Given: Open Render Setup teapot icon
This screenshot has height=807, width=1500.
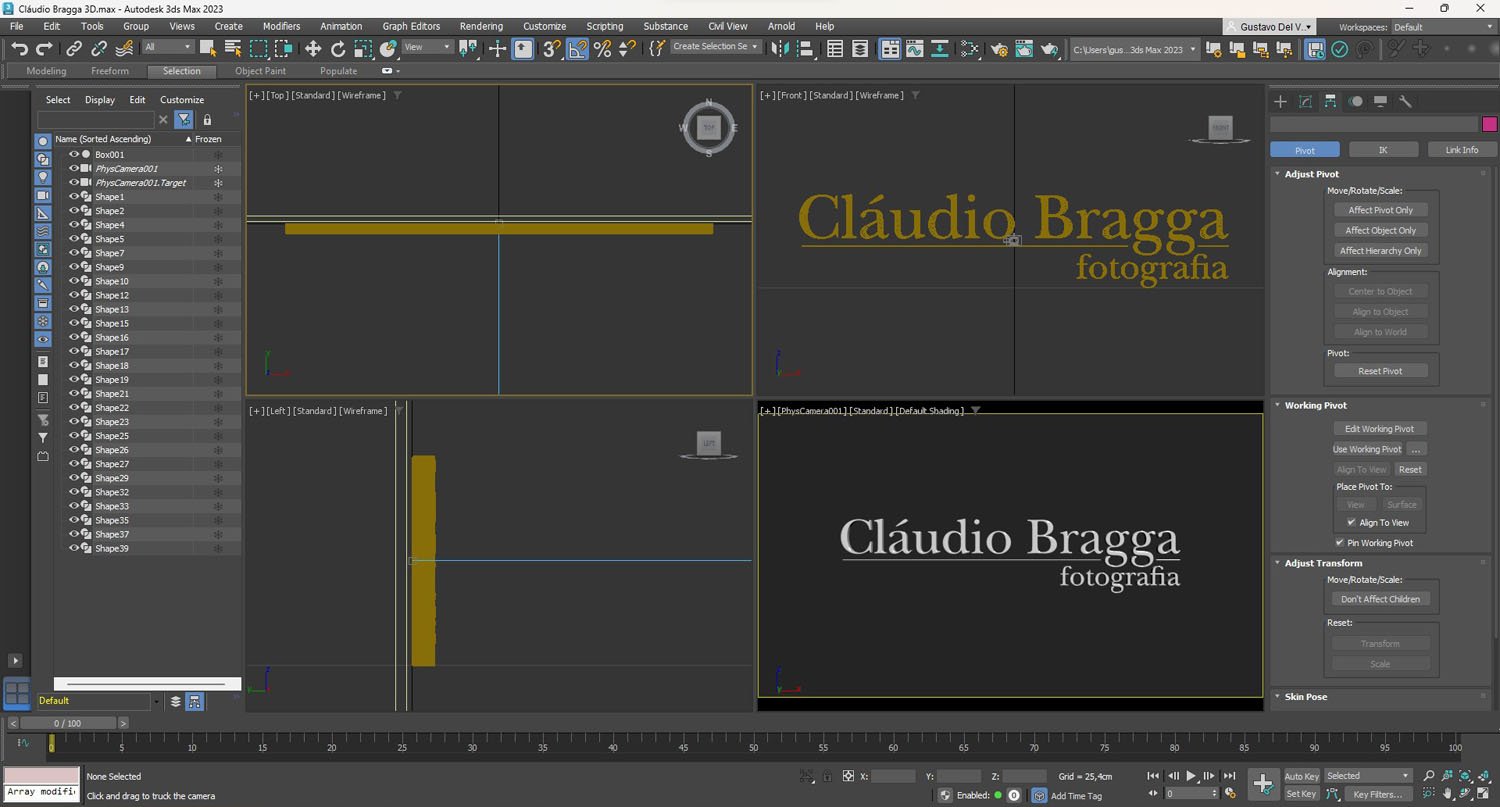Looking at the screenshot, I should pos(998,48).
